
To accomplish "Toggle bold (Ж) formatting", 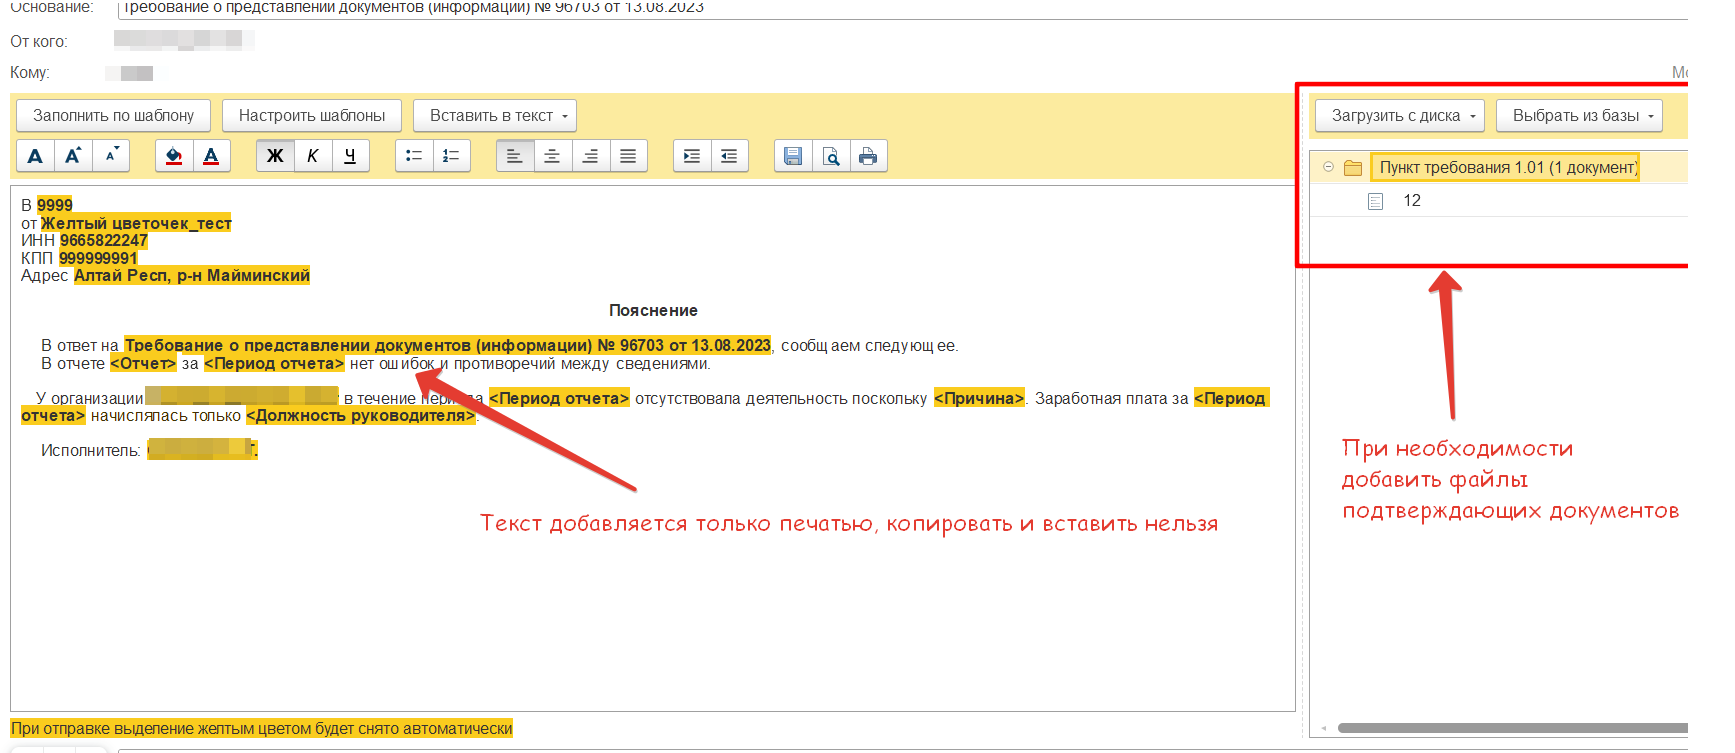I will (x=275, y=156).
